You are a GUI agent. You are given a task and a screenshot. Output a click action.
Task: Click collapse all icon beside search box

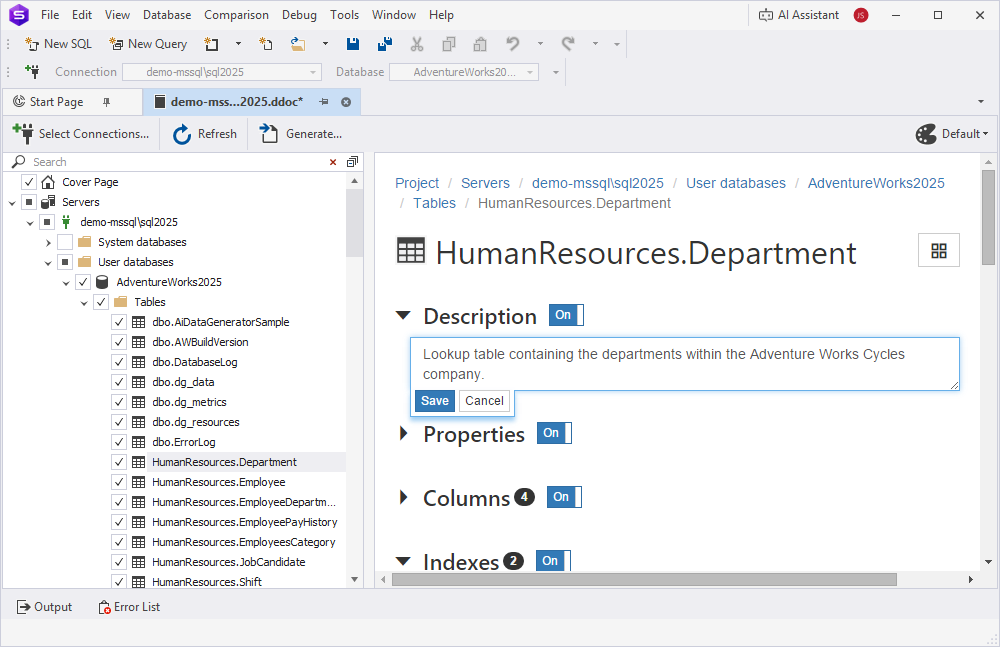tap(352, 162)
